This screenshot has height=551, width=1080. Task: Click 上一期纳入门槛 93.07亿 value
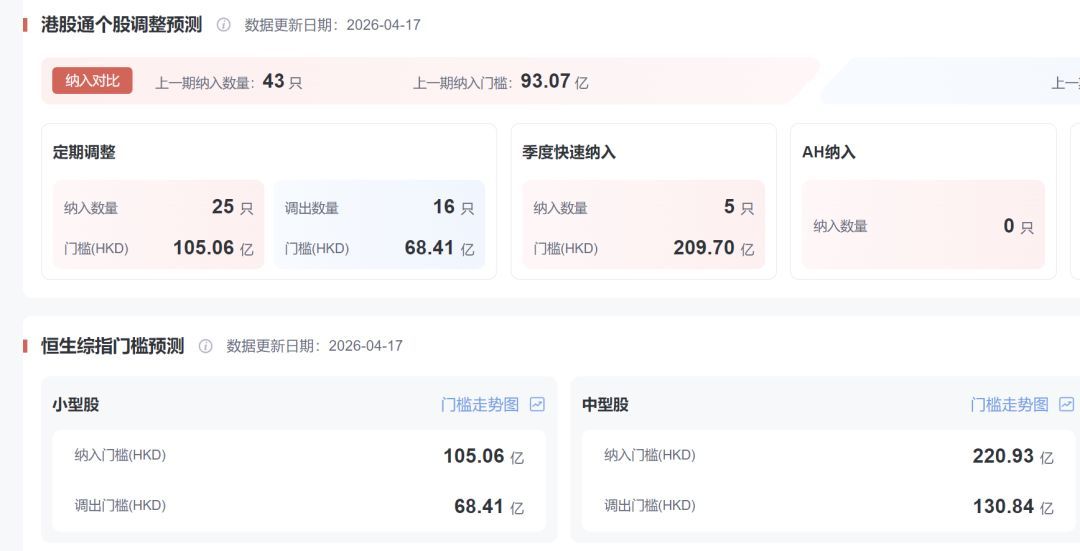(x=545, y=82)
